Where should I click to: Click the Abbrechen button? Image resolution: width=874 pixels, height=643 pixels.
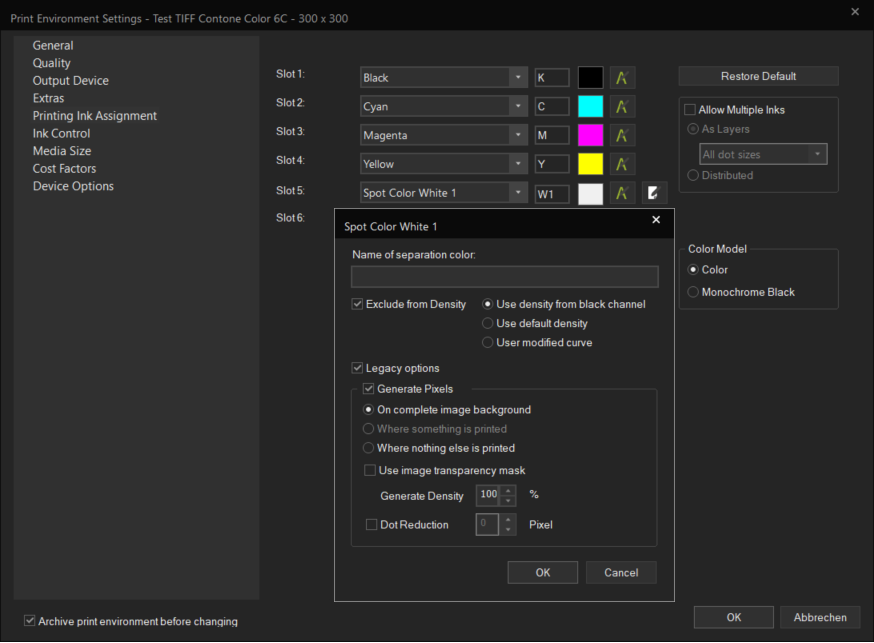pos(820,617)
